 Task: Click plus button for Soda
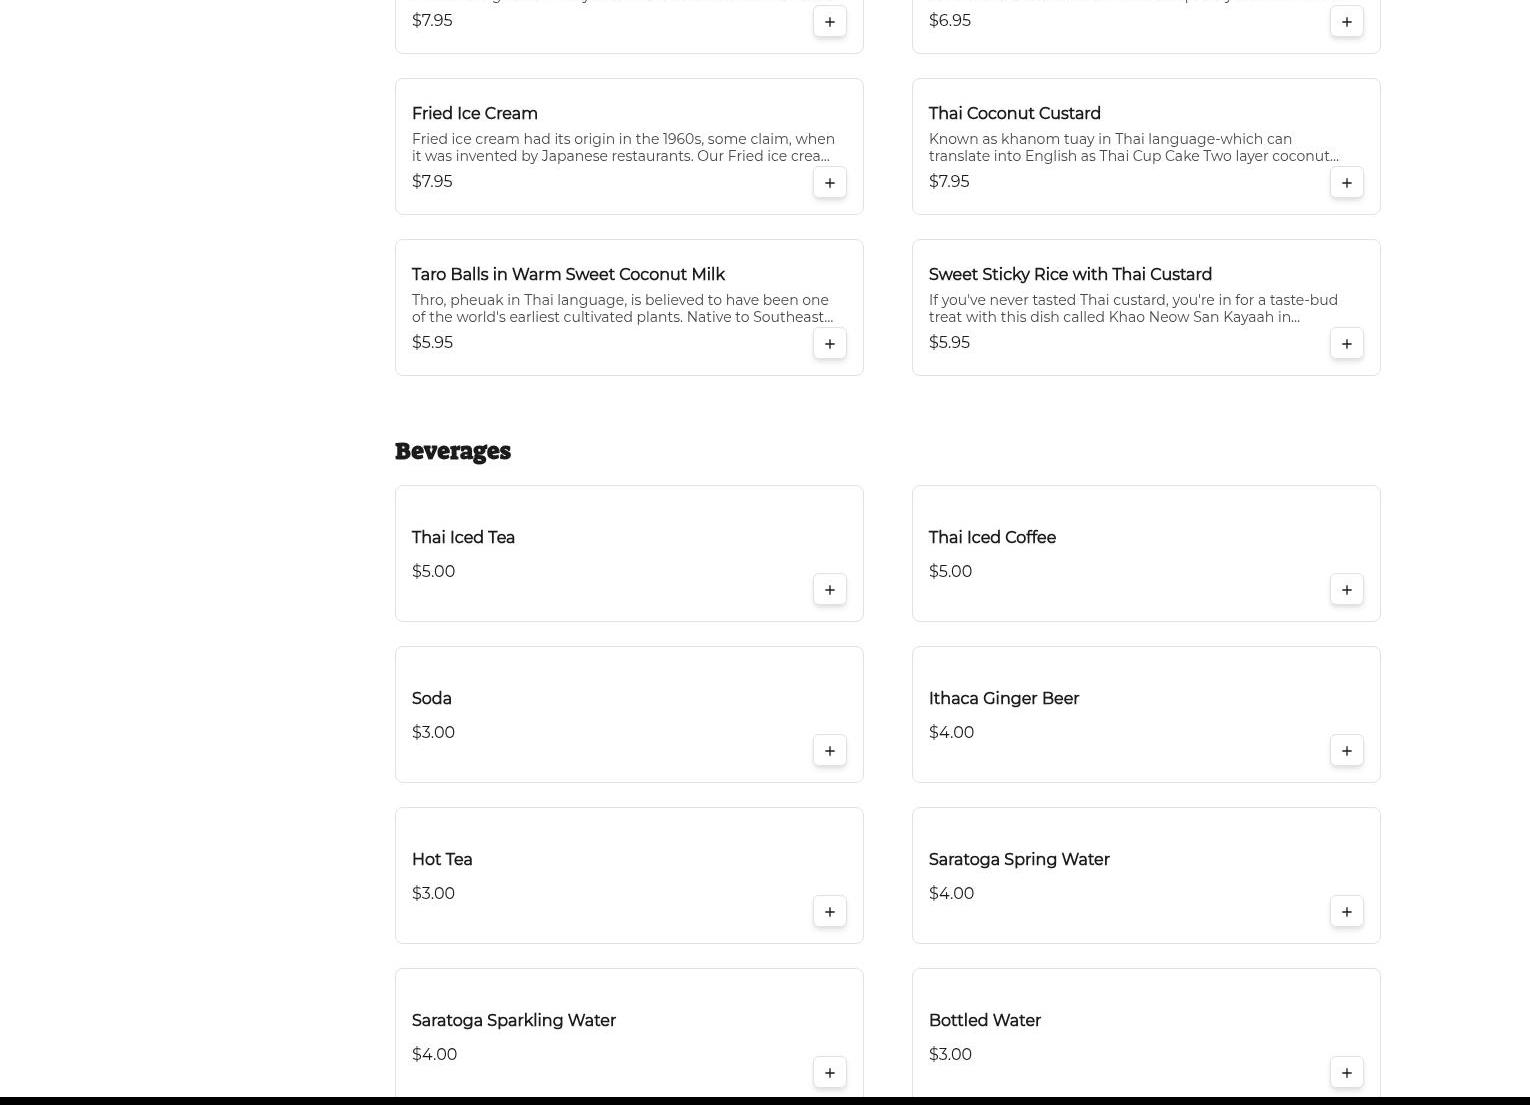(829, 751)
